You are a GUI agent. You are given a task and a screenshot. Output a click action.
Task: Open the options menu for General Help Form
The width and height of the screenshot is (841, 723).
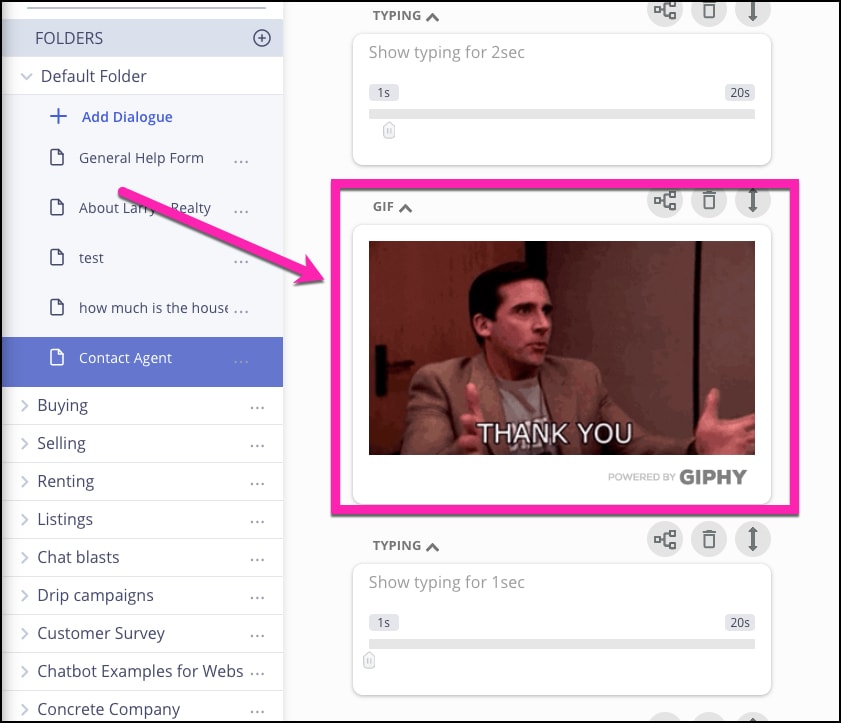tap(240, 158)
